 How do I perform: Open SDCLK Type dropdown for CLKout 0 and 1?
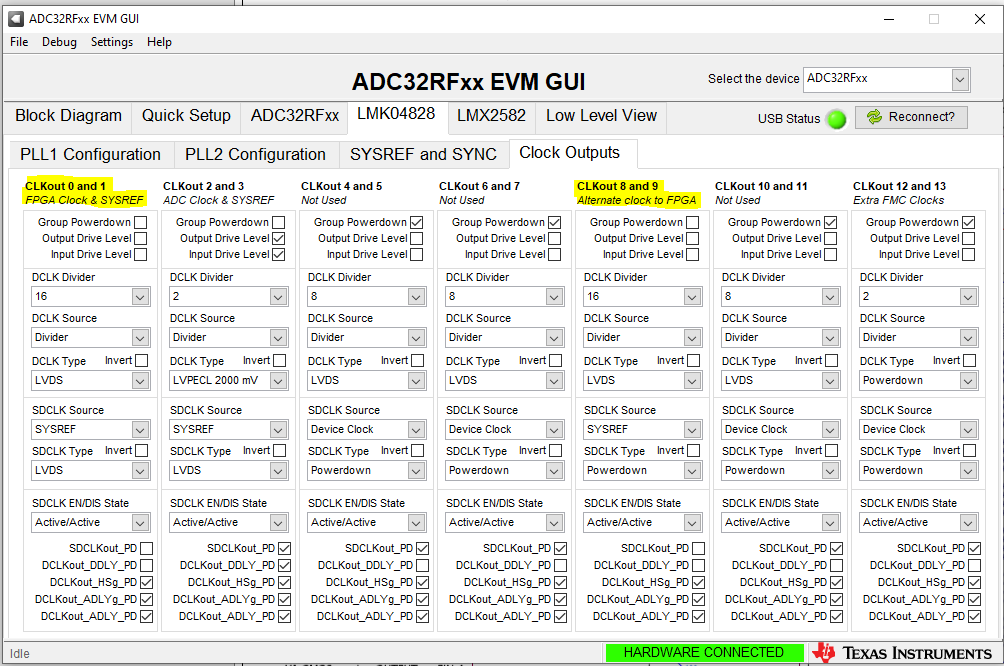click(x=90, y=471)
